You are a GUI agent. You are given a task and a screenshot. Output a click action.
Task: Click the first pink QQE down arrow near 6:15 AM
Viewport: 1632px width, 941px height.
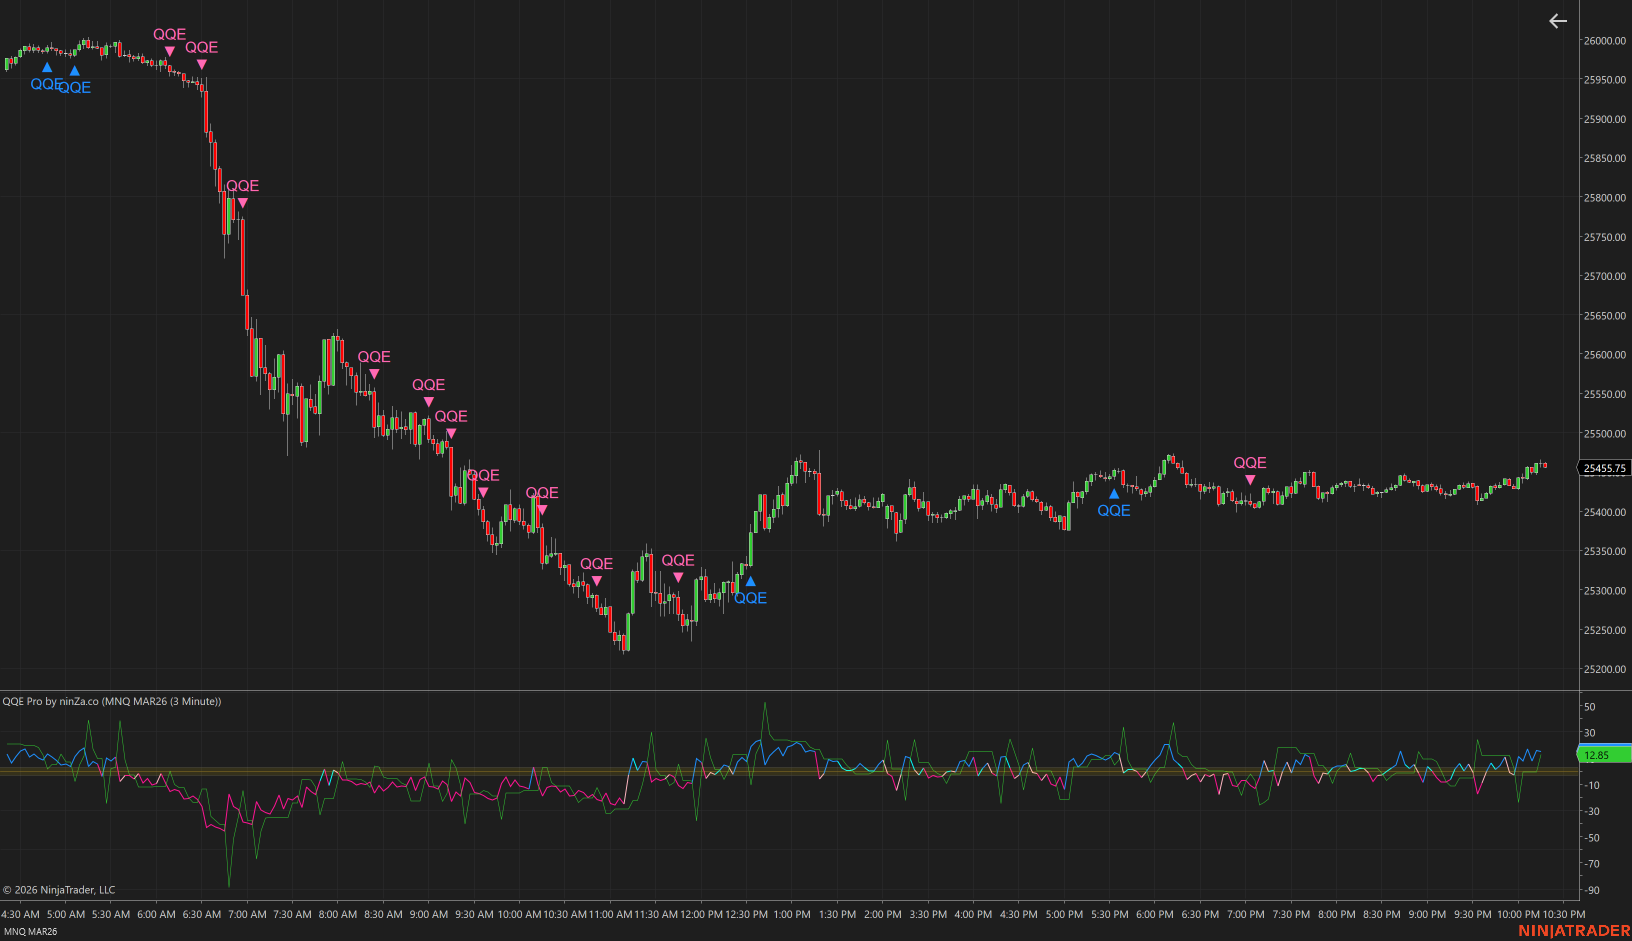169,51
